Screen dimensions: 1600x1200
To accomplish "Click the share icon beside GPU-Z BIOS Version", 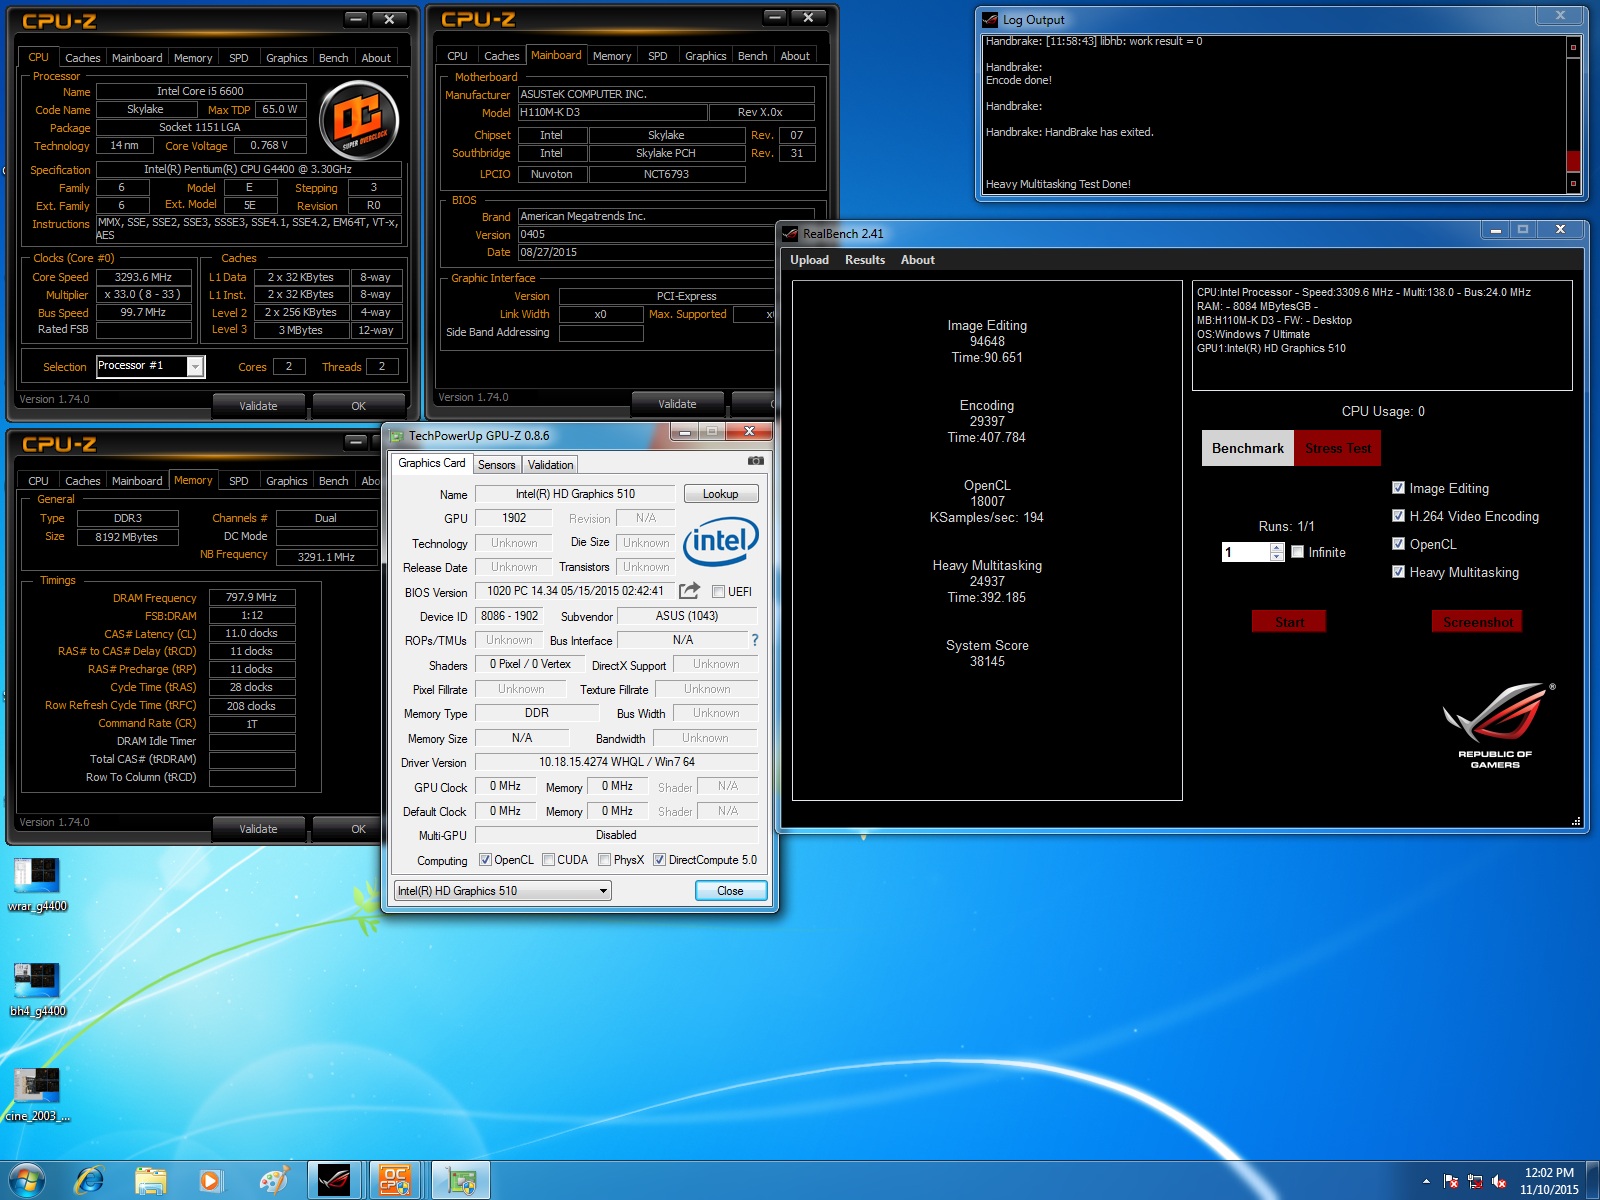I will click(x=689, y=591).
